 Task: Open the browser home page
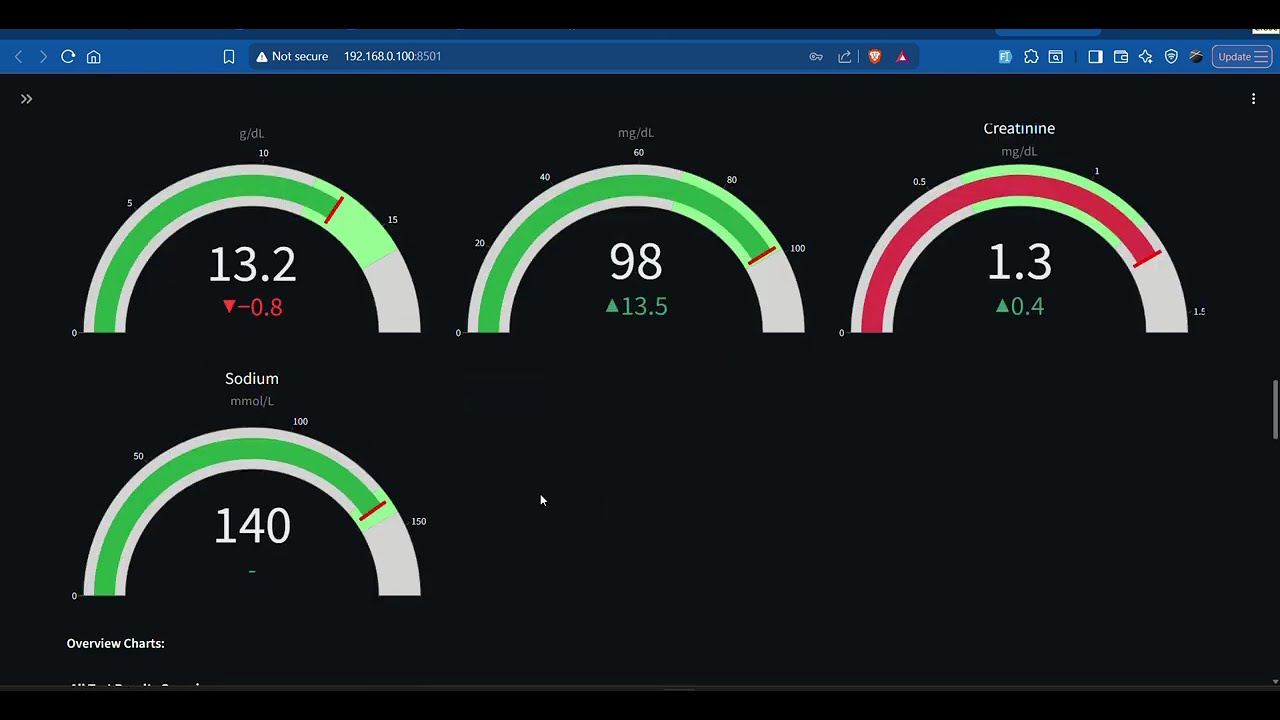tap(94, 57)
